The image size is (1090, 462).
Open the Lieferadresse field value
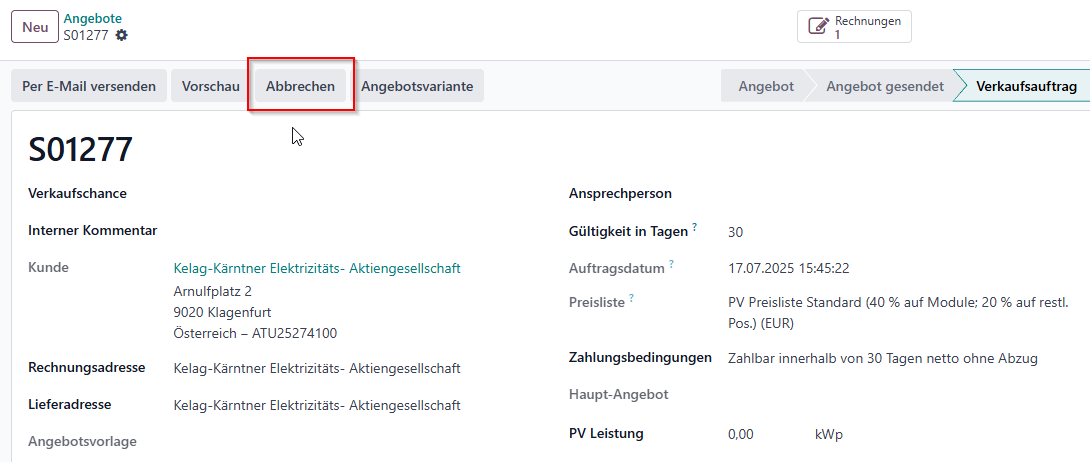coord(317,405)
